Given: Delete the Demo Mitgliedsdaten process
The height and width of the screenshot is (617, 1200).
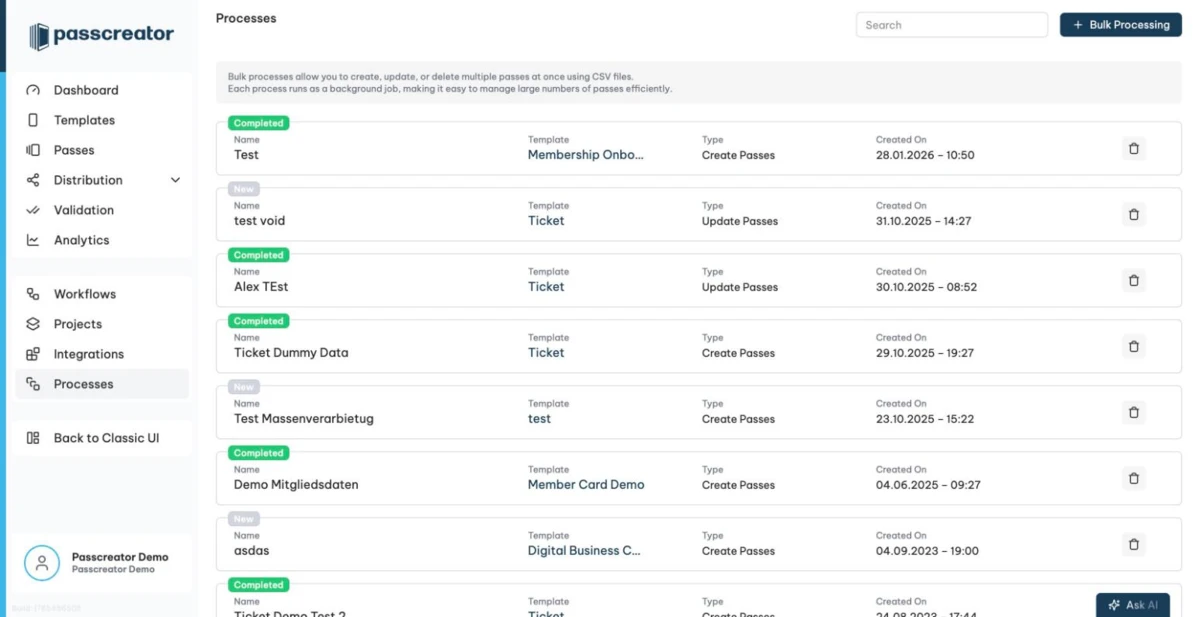Looking at the screenshot, I should [x=1133, y=478].
